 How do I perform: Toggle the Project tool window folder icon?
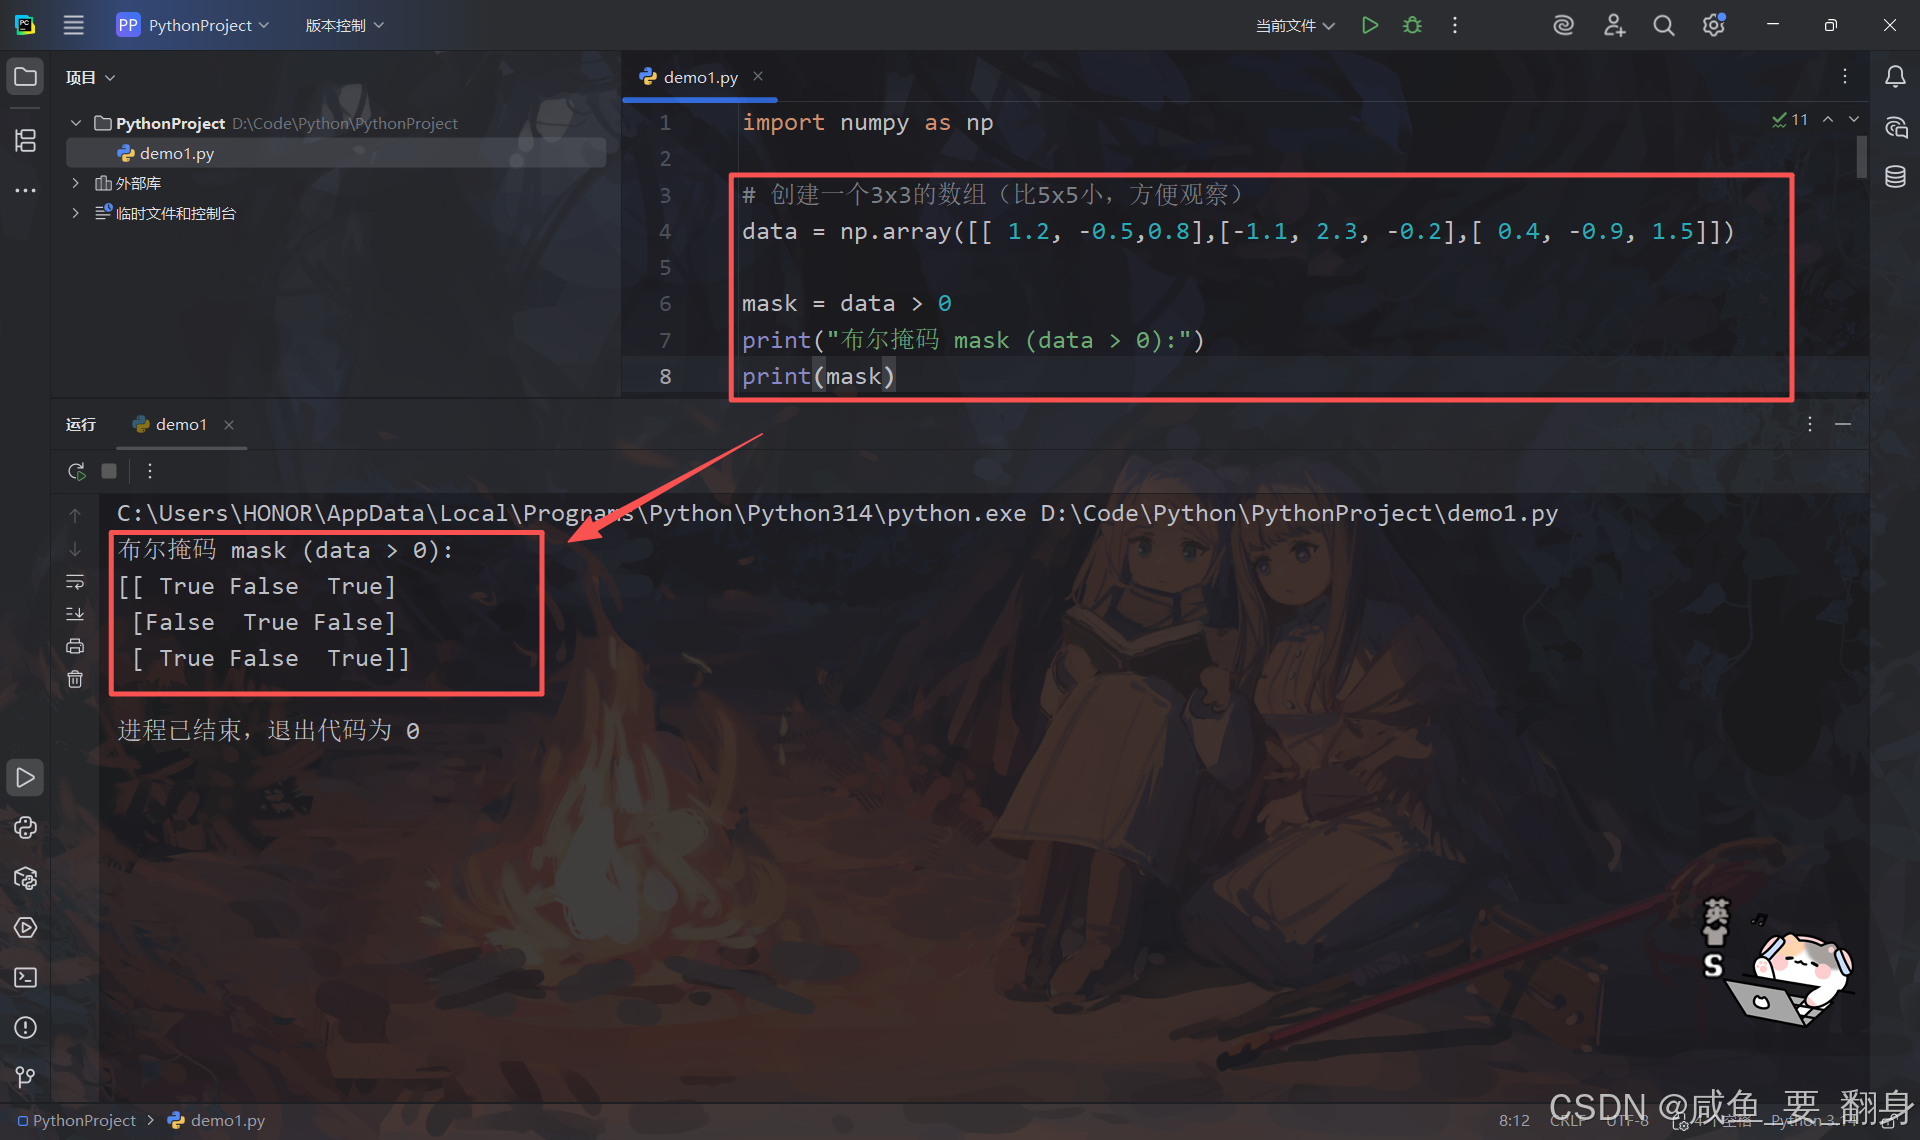tap(25, 77)
